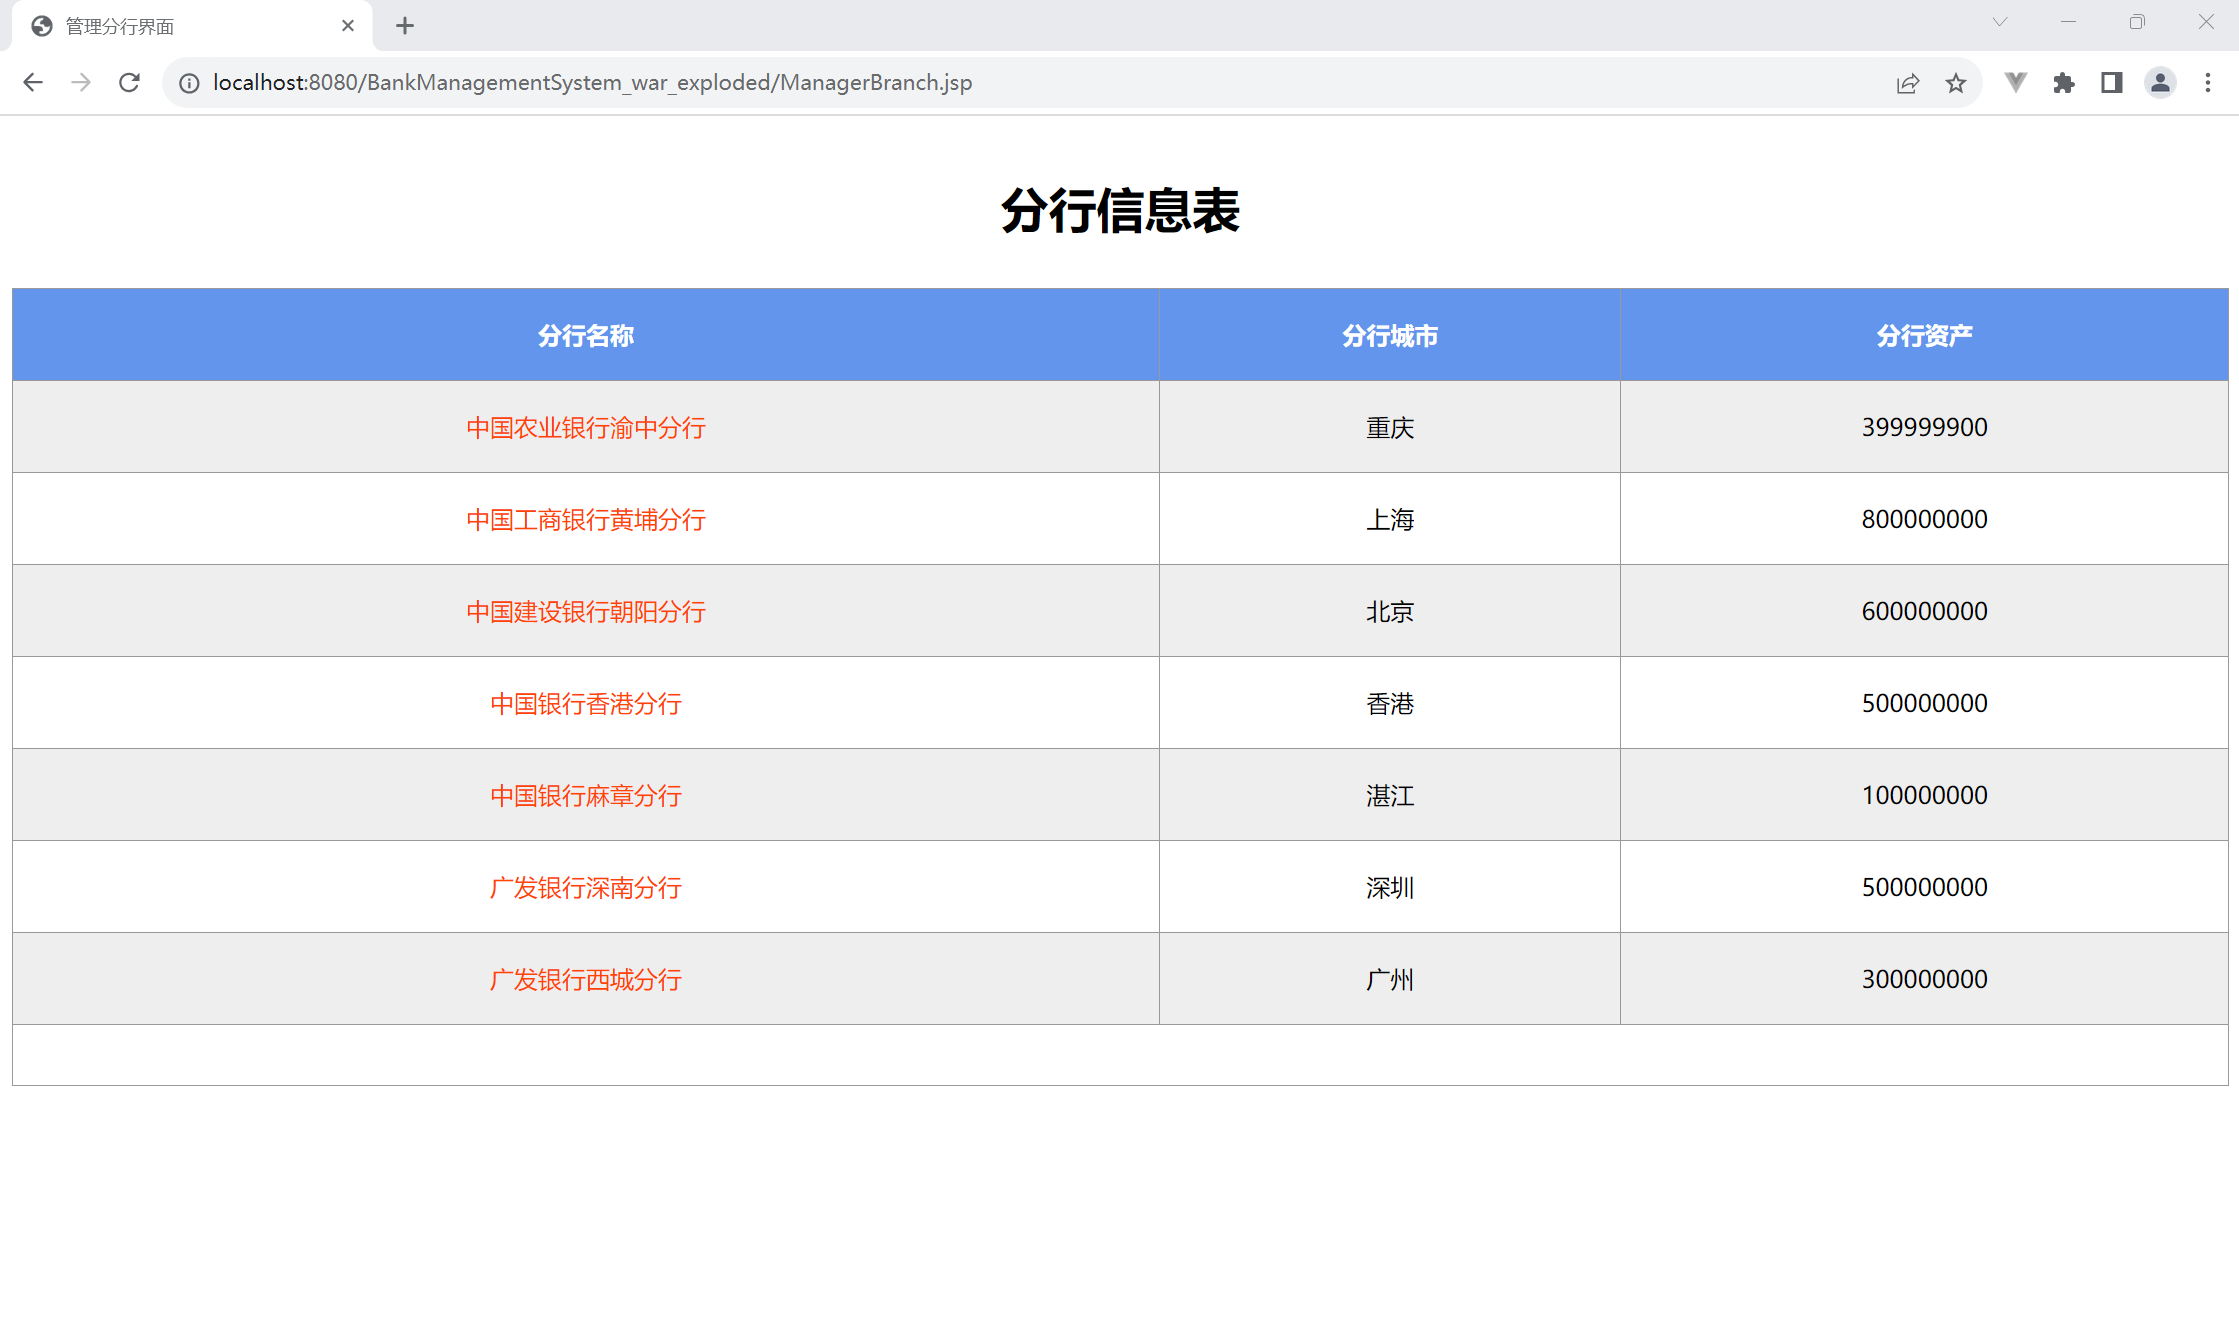This screenshot has height=1323, width=2239.
Task: Bookmark this page with star icon
Action: (x=1956, y=83)
